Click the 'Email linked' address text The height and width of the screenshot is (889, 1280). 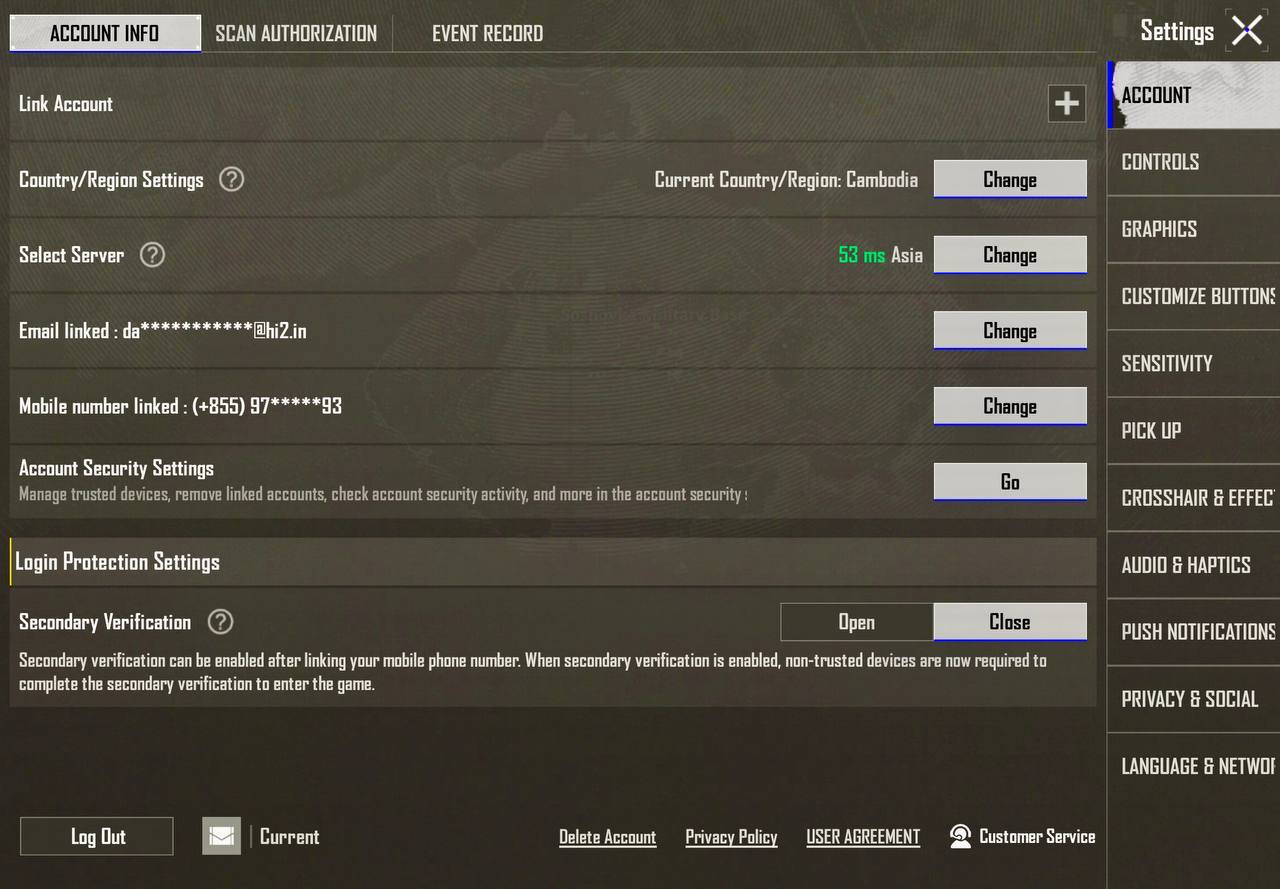[163, 331]
